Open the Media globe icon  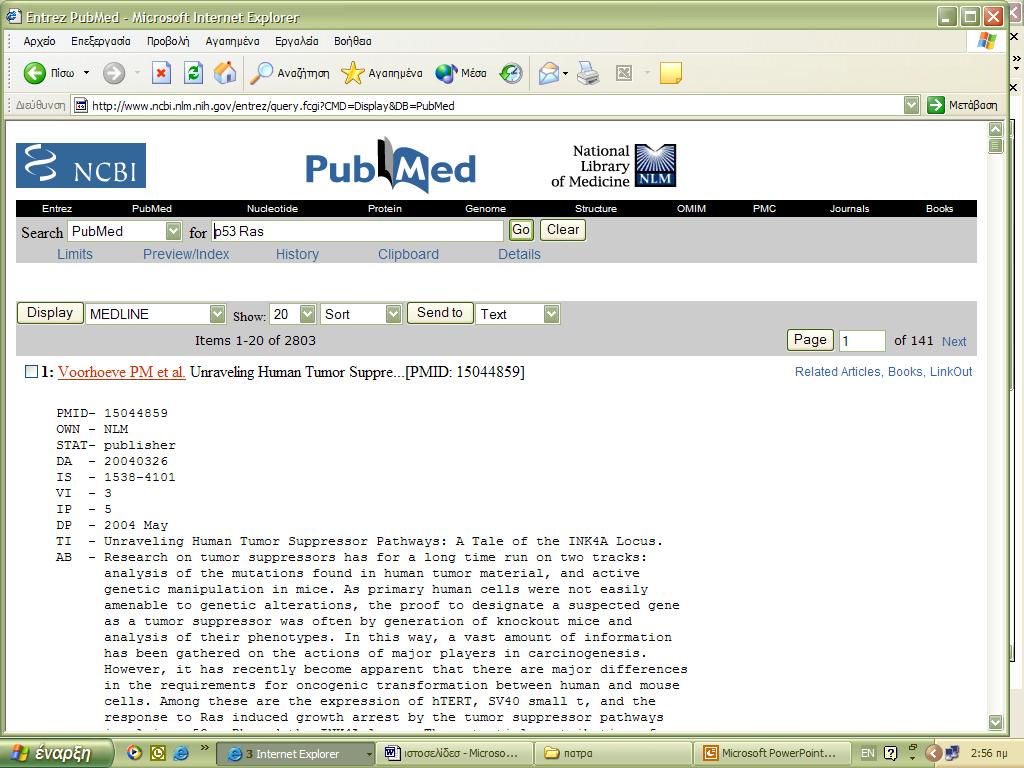pyautogui.click(x=446, y=73)
